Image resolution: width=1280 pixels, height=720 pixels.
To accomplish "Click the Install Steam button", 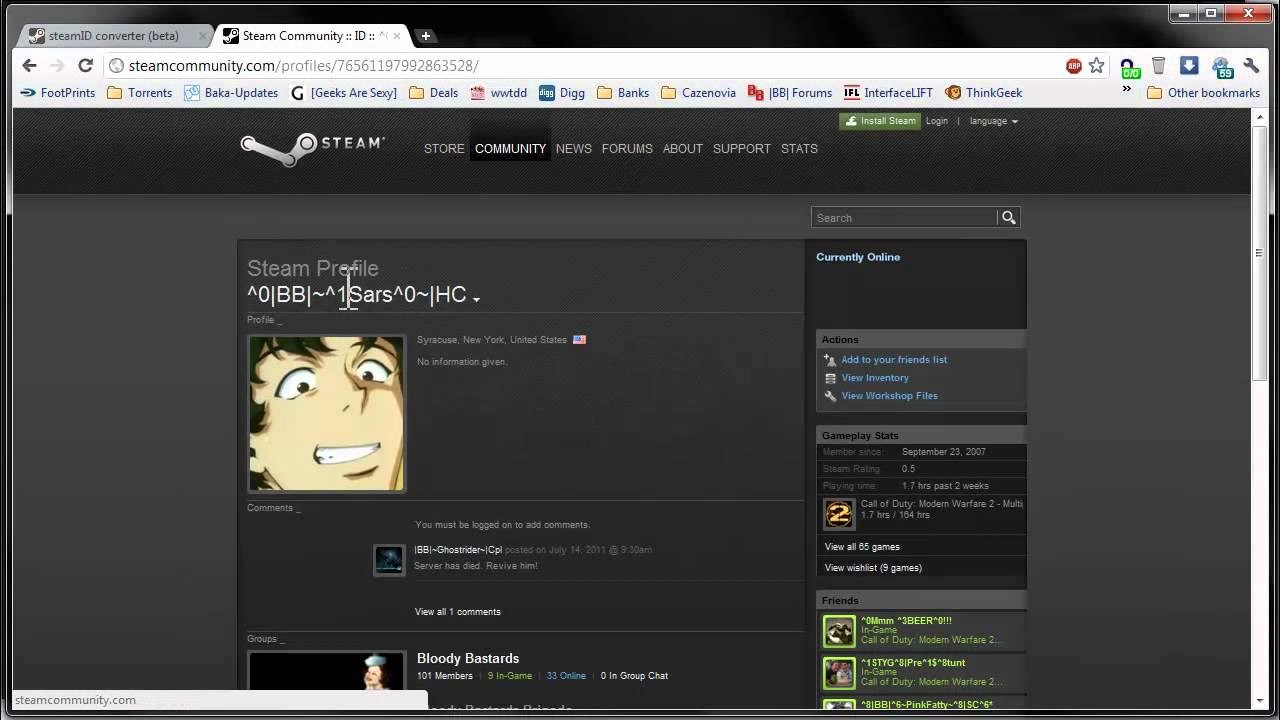I will 880,121.
